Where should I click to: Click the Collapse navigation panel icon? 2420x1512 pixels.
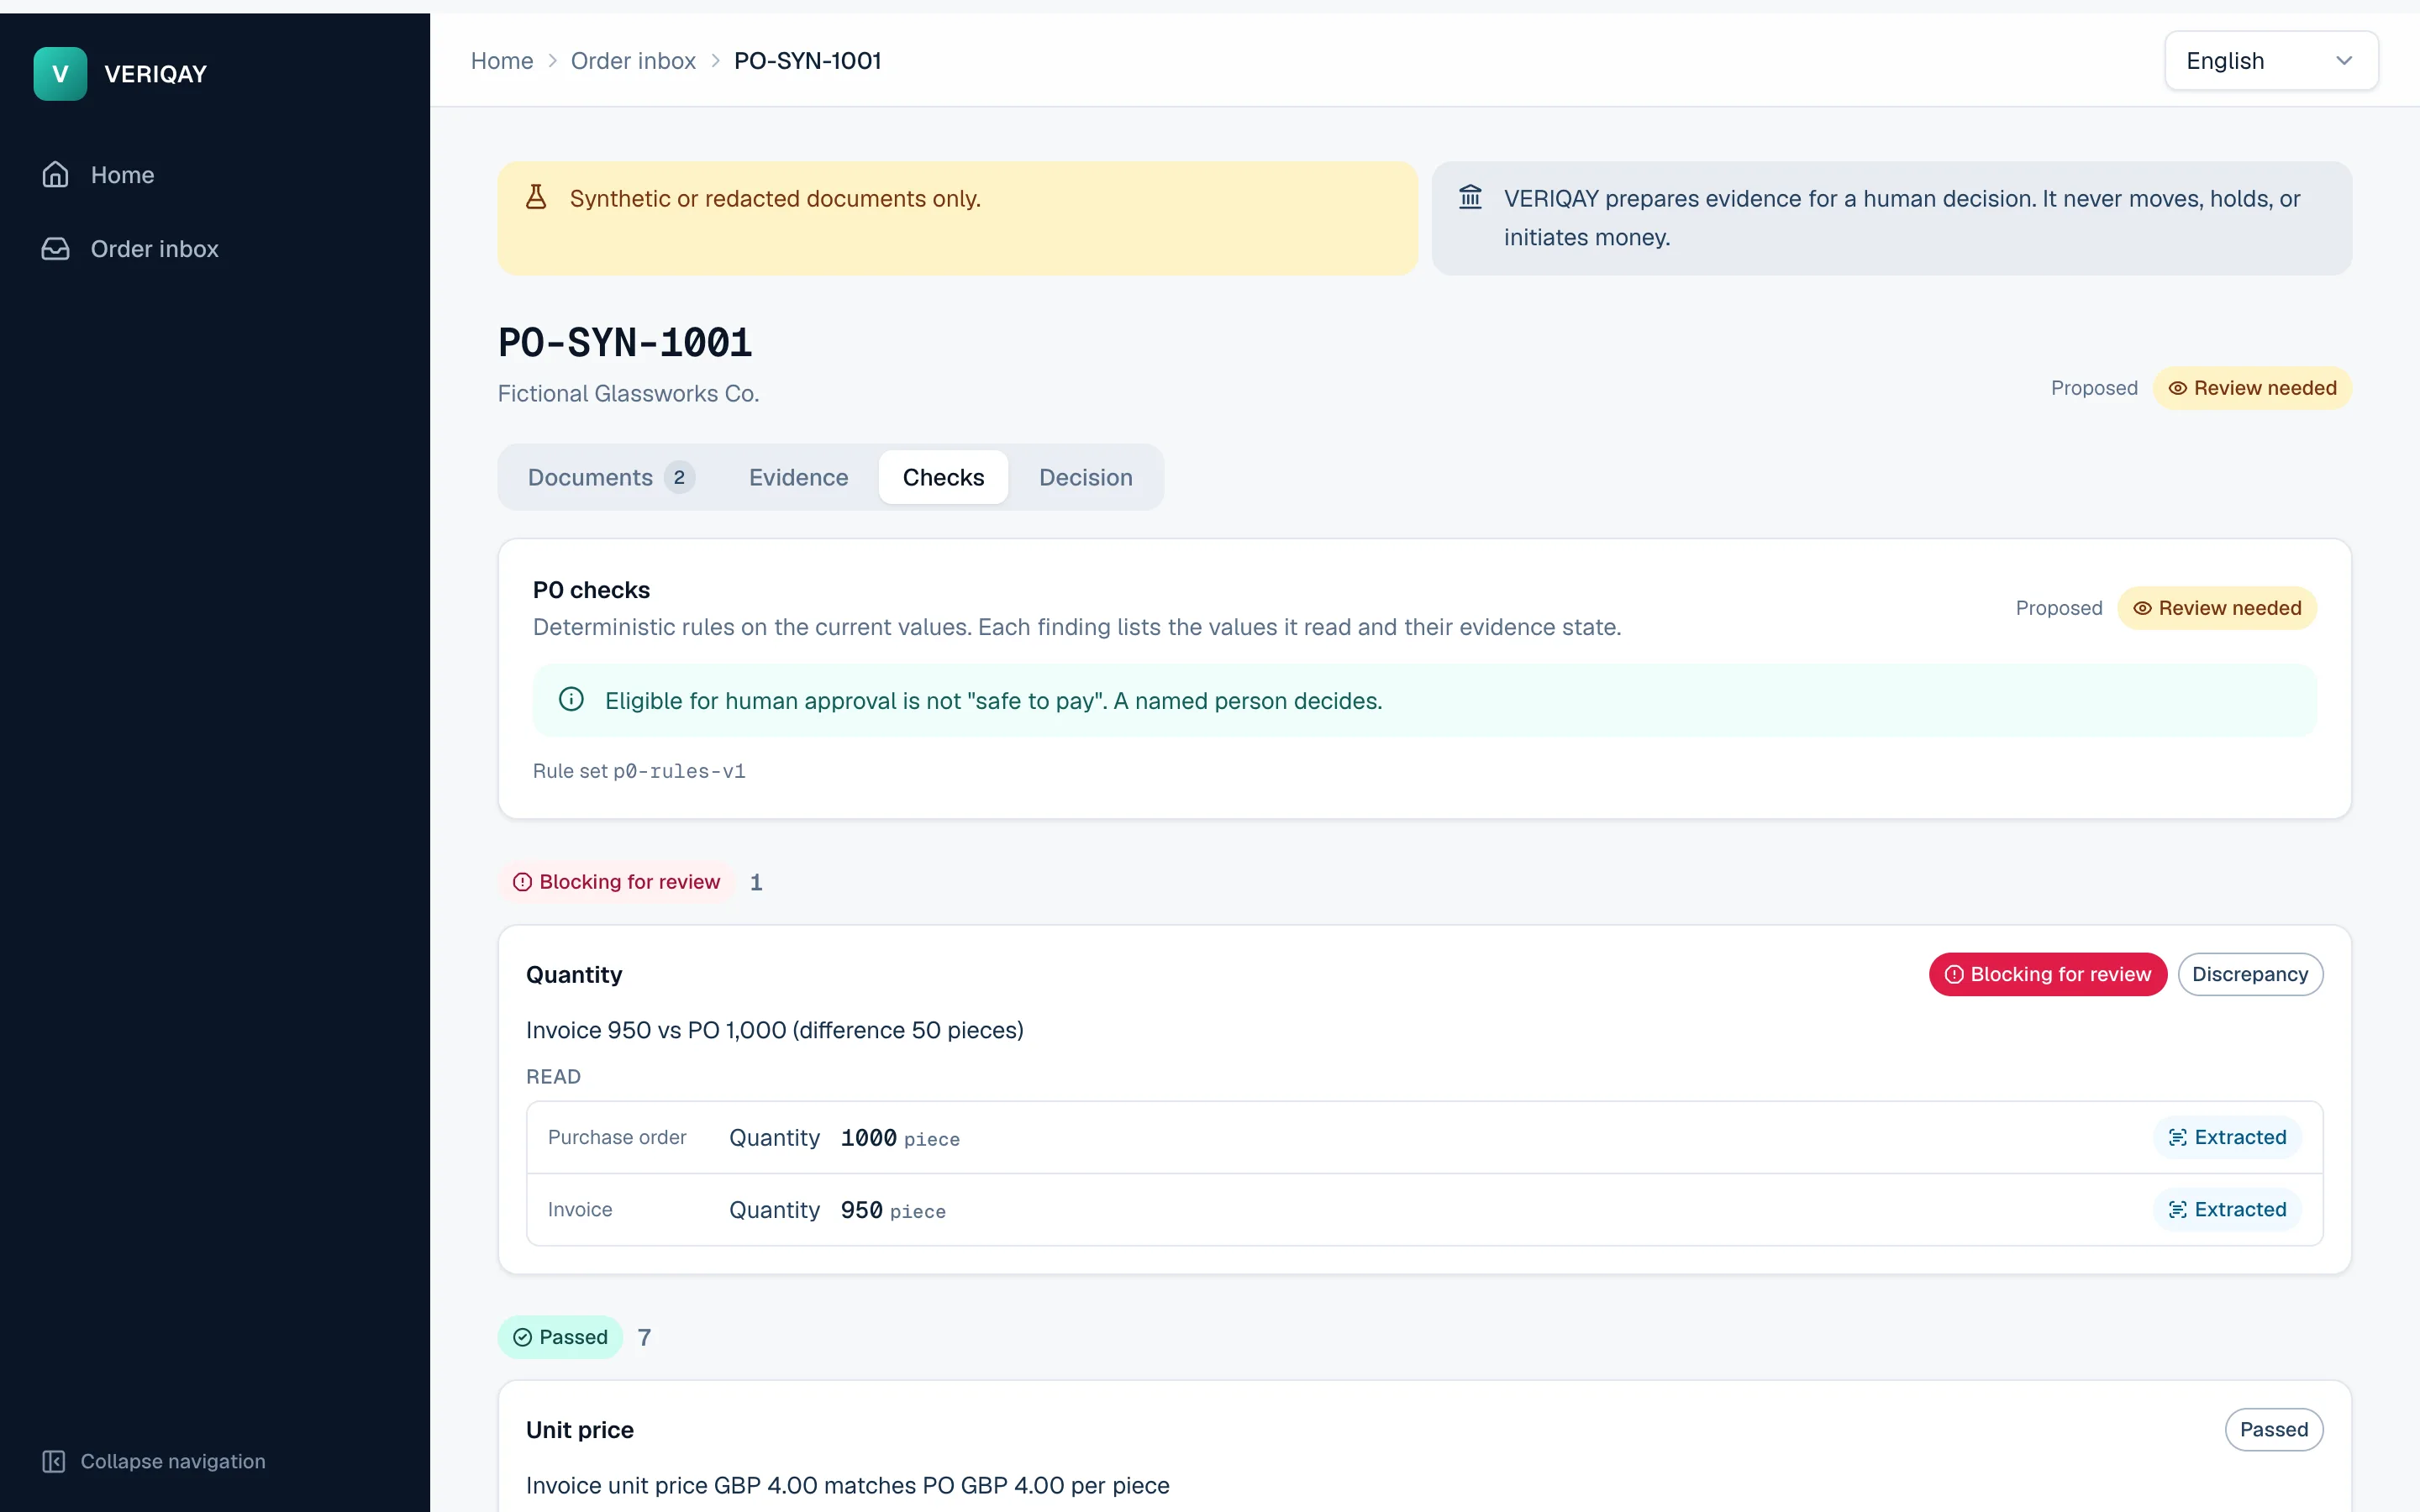pos(54,1461)
